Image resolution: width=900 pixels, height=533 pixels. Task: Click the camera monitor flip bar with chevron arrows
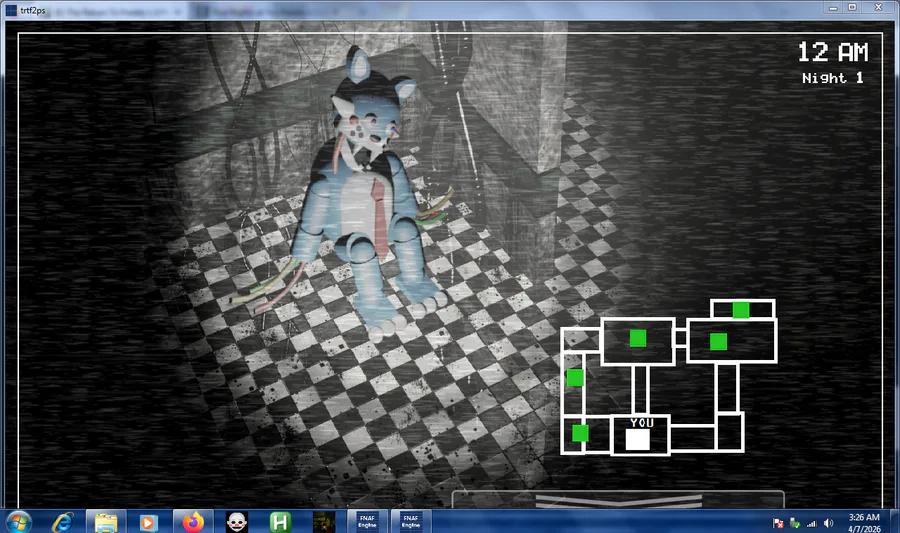point(618,500)
